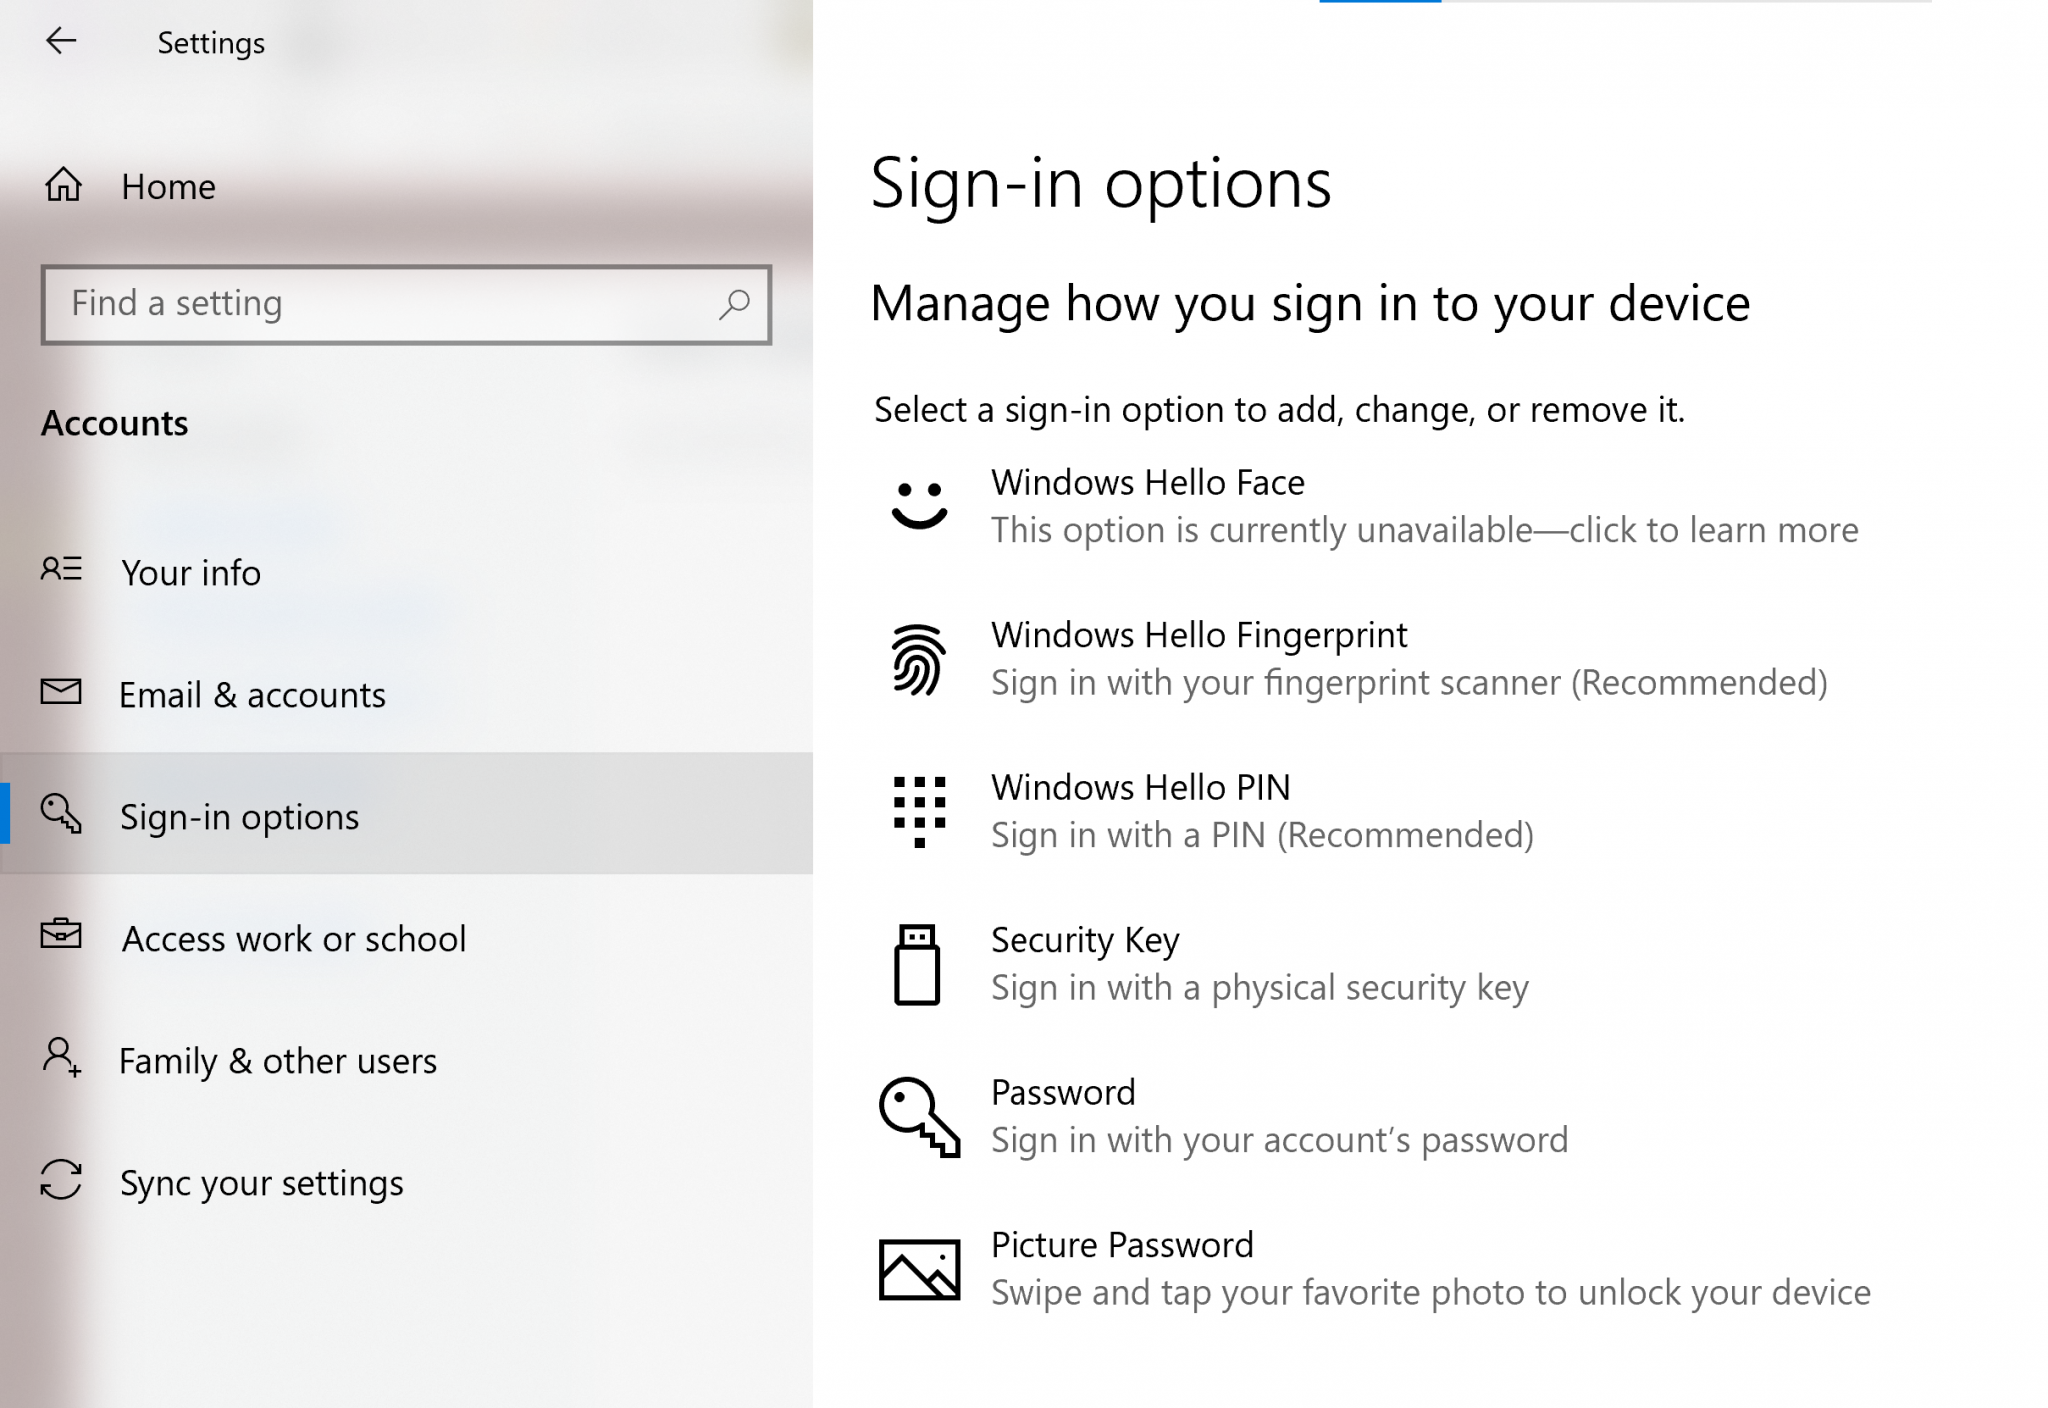Open Access work or school
Image resolution: width=2048 pixels, height=1408 pixels.
(406, 938)
